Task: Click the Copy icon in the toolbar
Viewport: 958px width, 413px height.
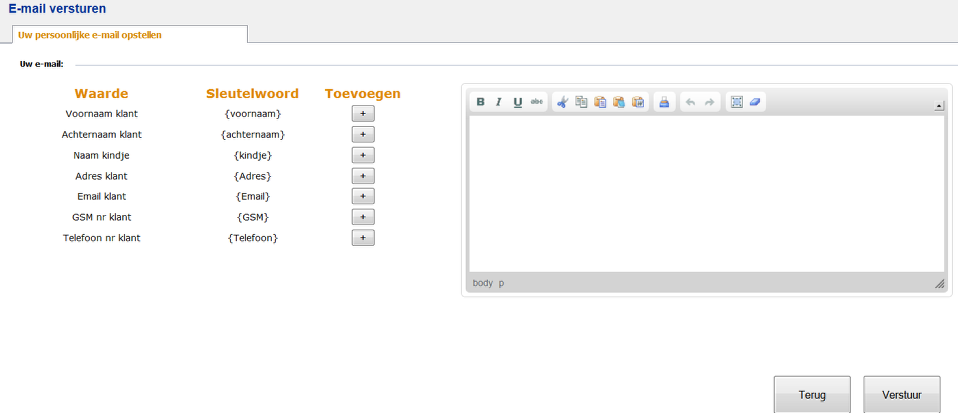Action: pyautogui.click(x=581, y=102)
